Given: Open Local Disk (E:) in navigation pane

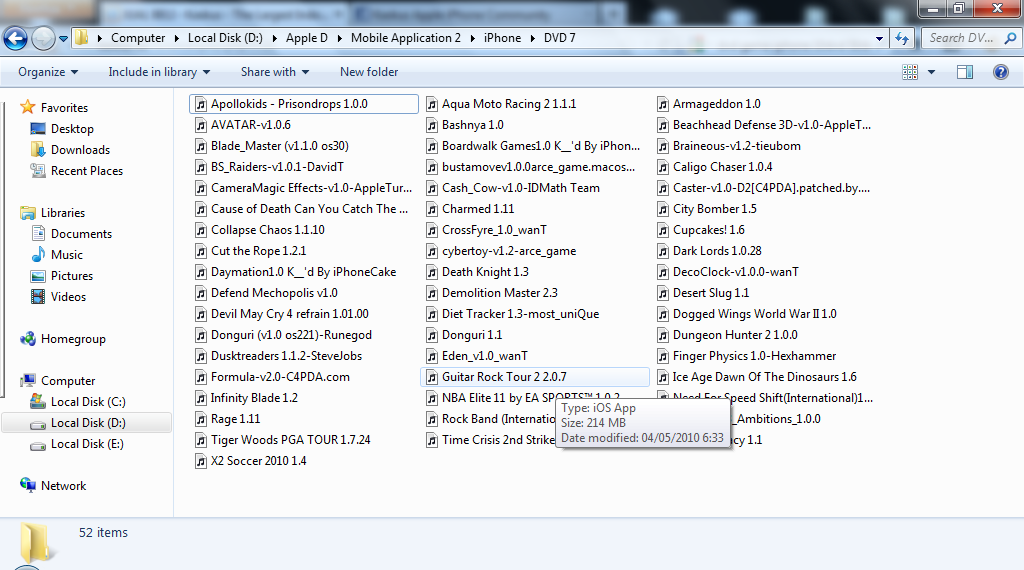Looking at the screenshot, I should (87, 444).
